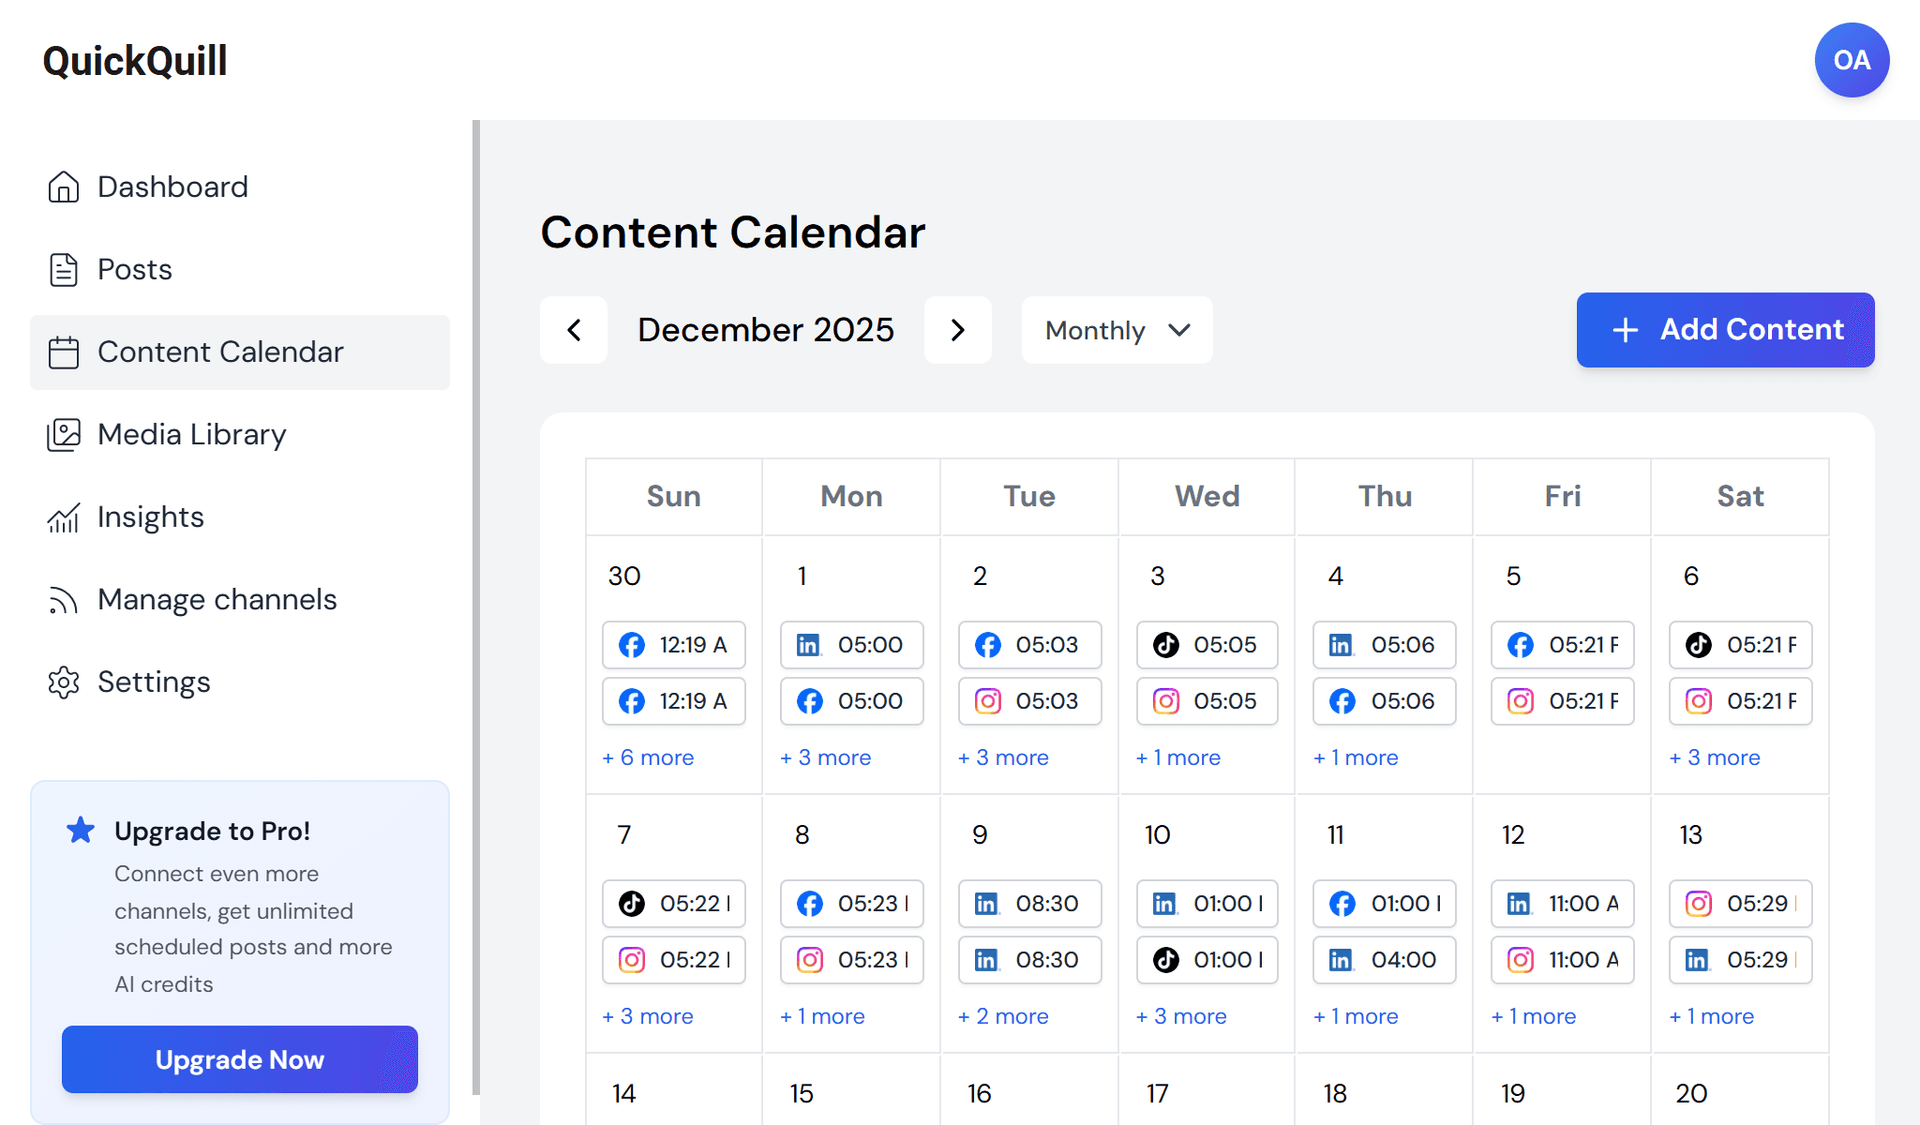Screen dimensions: 1920x1125
Task: Advance to January with the next arrow
Action: 958,330
